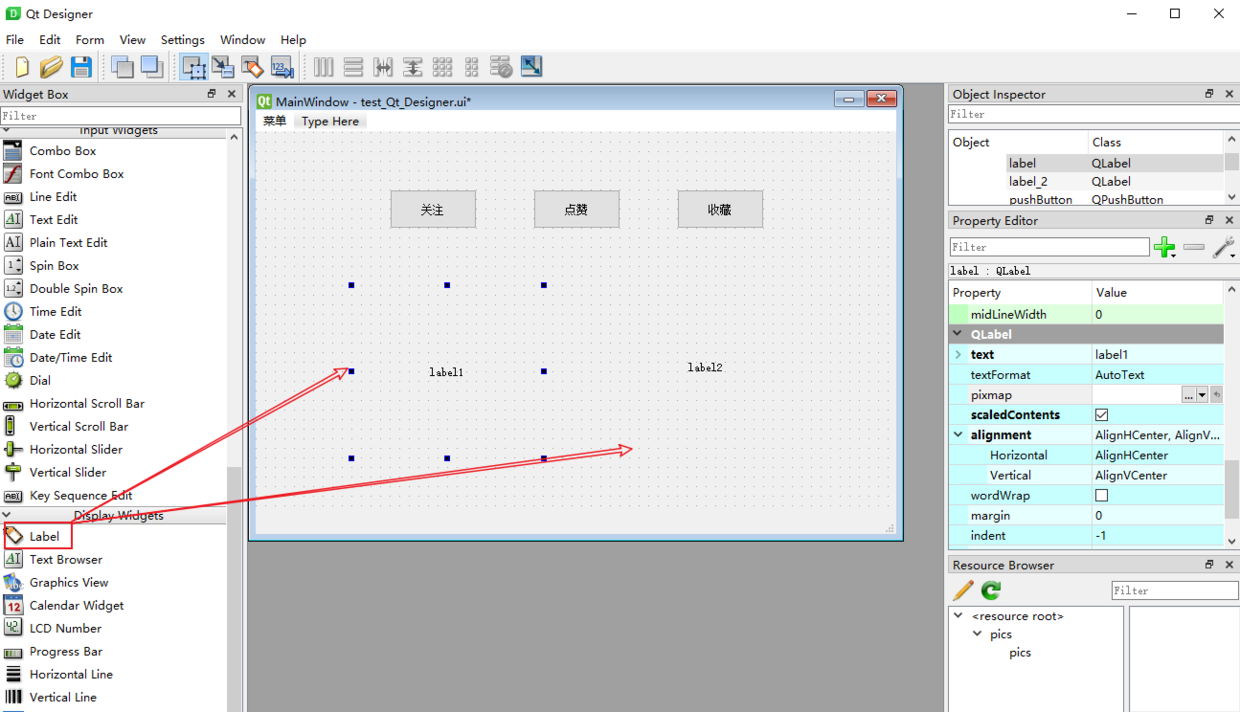Open the Form menu

pyautogui.click(x=90, y=40)
